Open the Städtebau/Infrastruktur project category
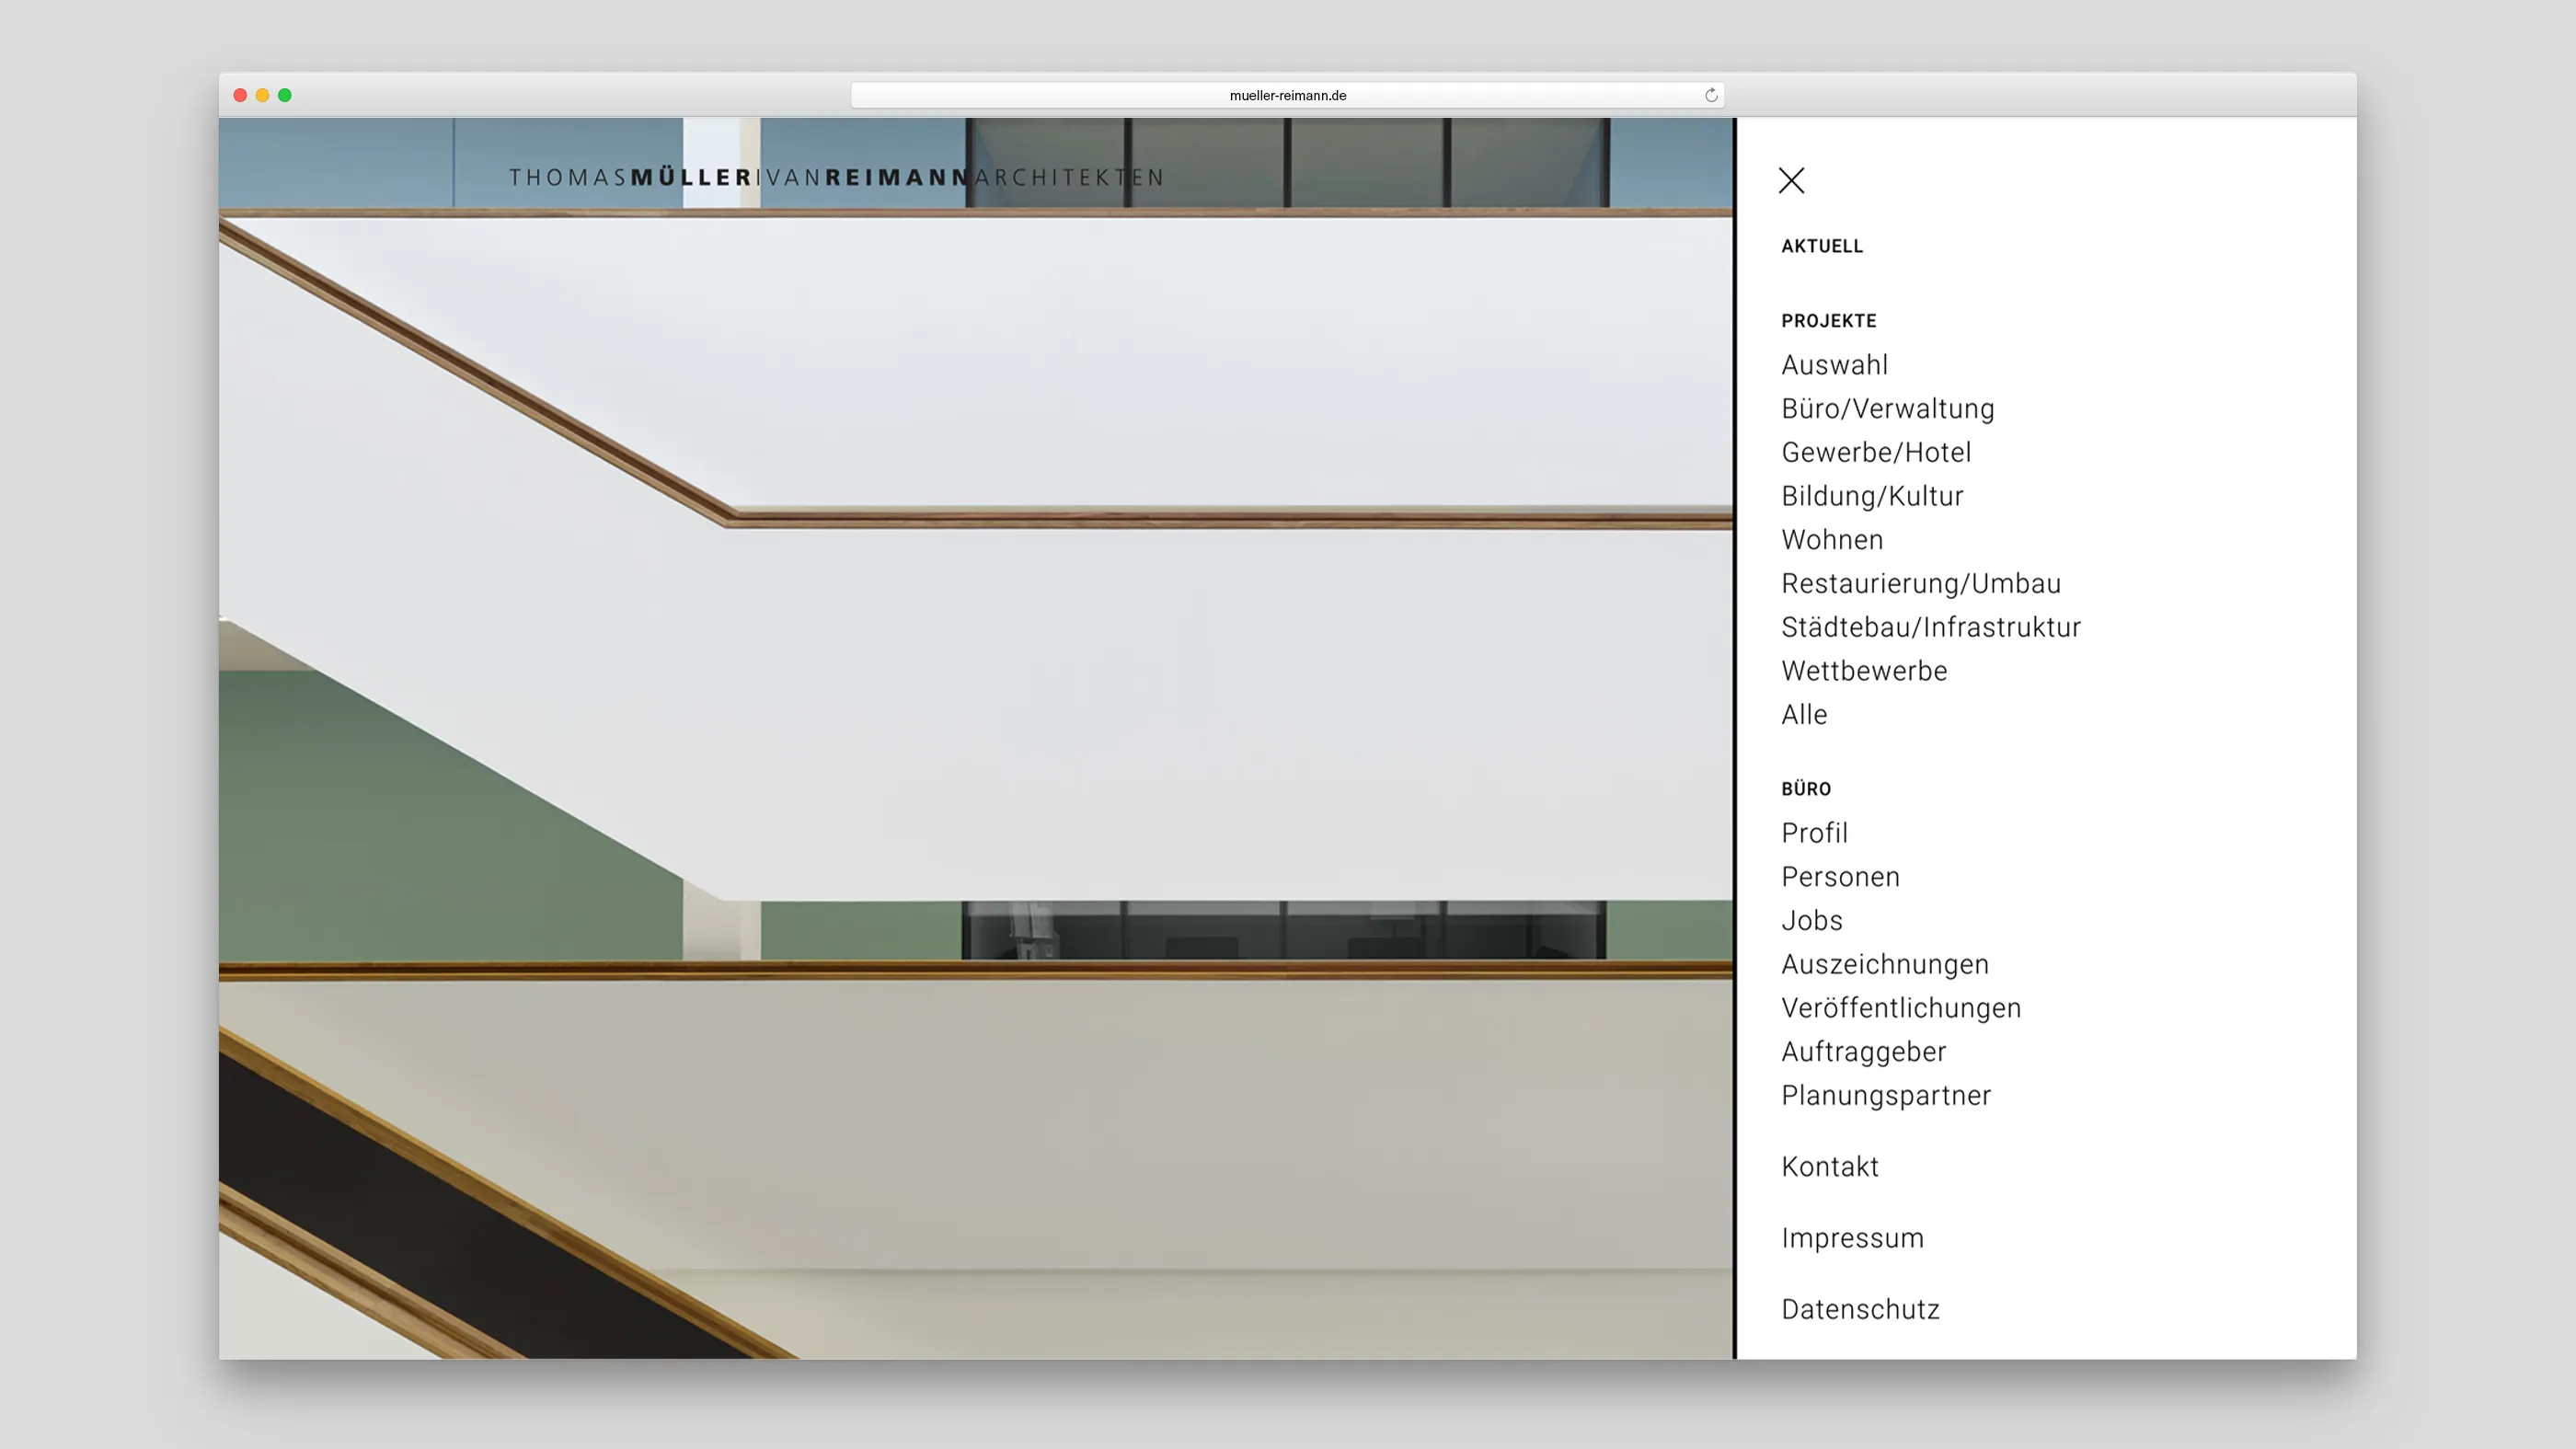 [x=1931, y=627]
